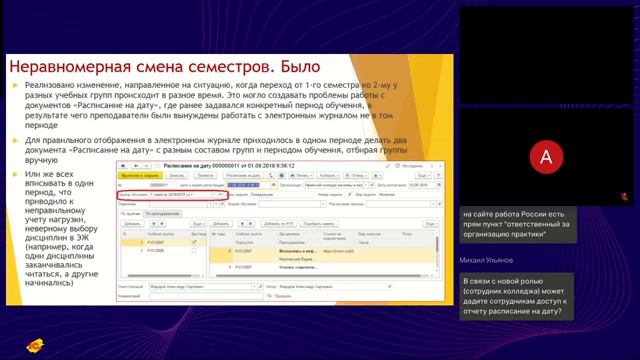Click the Провести button
This screenshot has height=360, width=640.
pos(205,176)
